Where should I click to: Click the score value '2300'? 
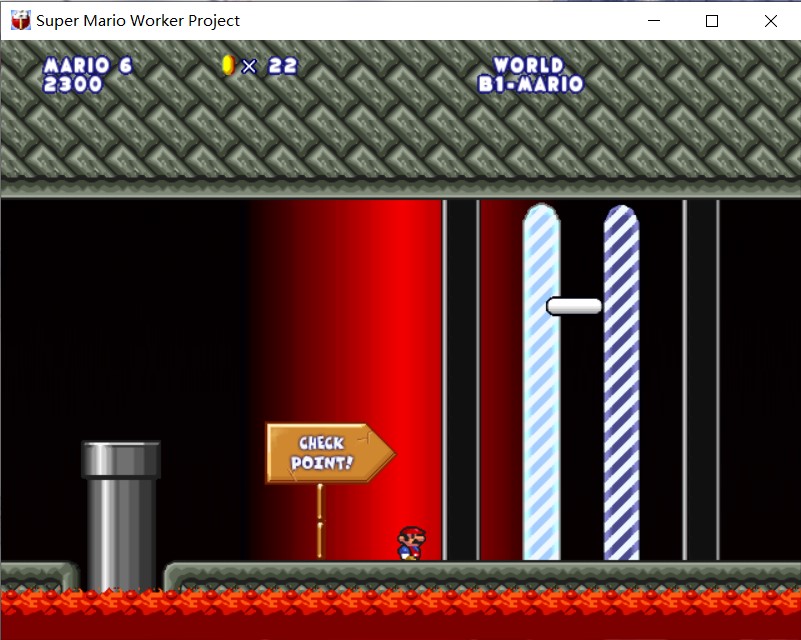73,84
